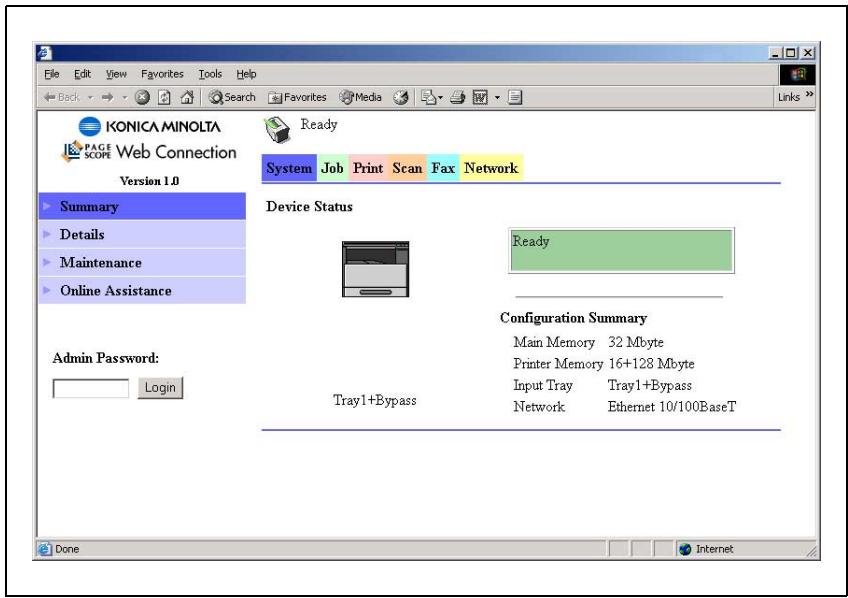Click the Refresh page icon
The image size is (848, 598).
click(x=164, y=97)
